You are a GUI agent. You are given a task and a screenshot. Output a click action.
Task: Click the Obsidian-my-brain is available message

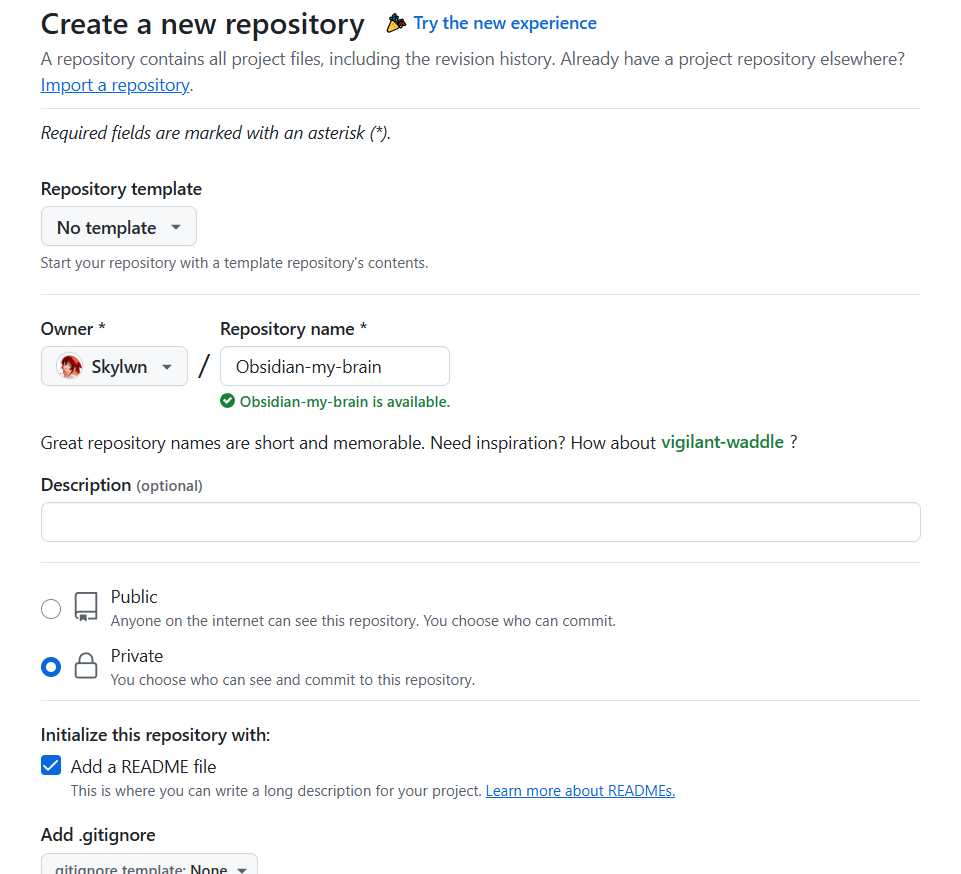[345, 402]
